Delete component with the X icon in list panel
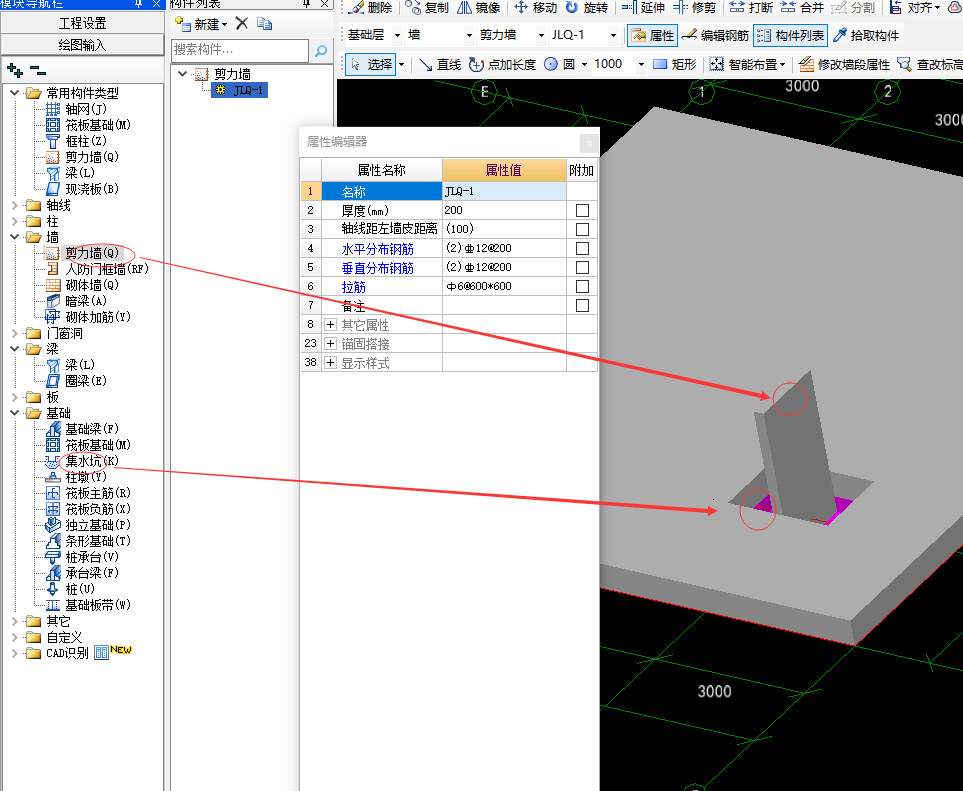The height and width of the screenshot is (791, 963). pos(242,24)
